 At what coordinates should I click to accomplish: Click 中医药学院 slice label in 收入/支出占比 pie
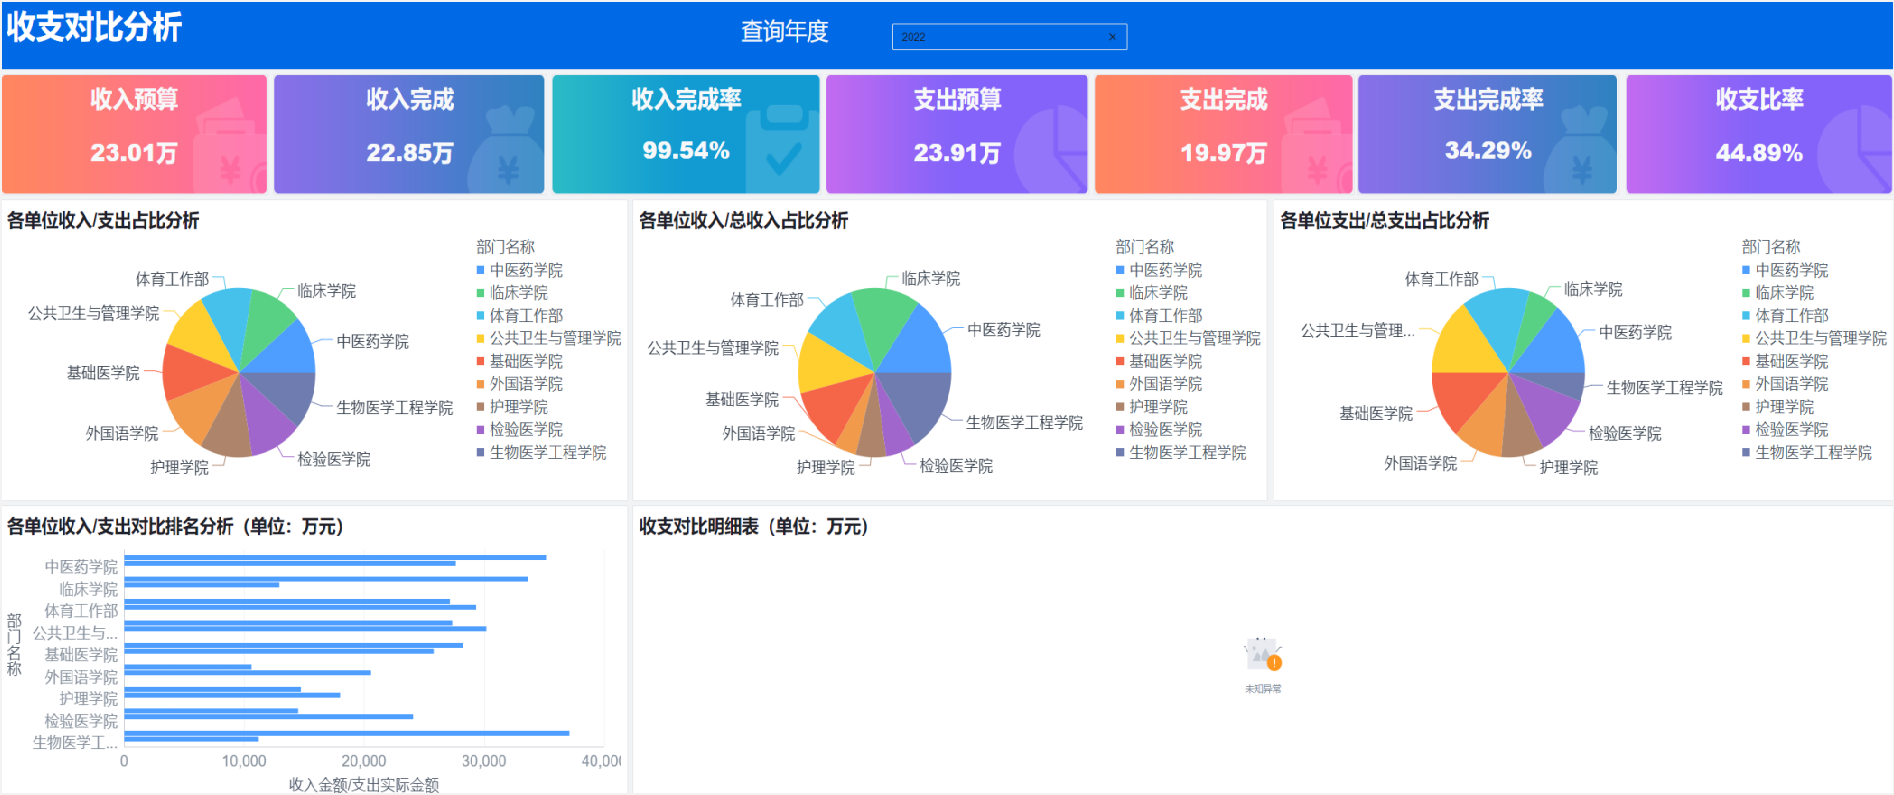point(373,342)
